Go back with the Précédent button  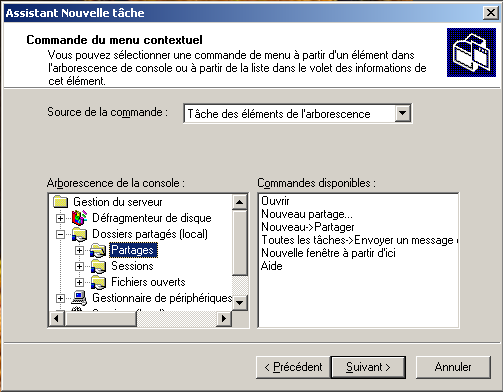(x=293, y=367)
